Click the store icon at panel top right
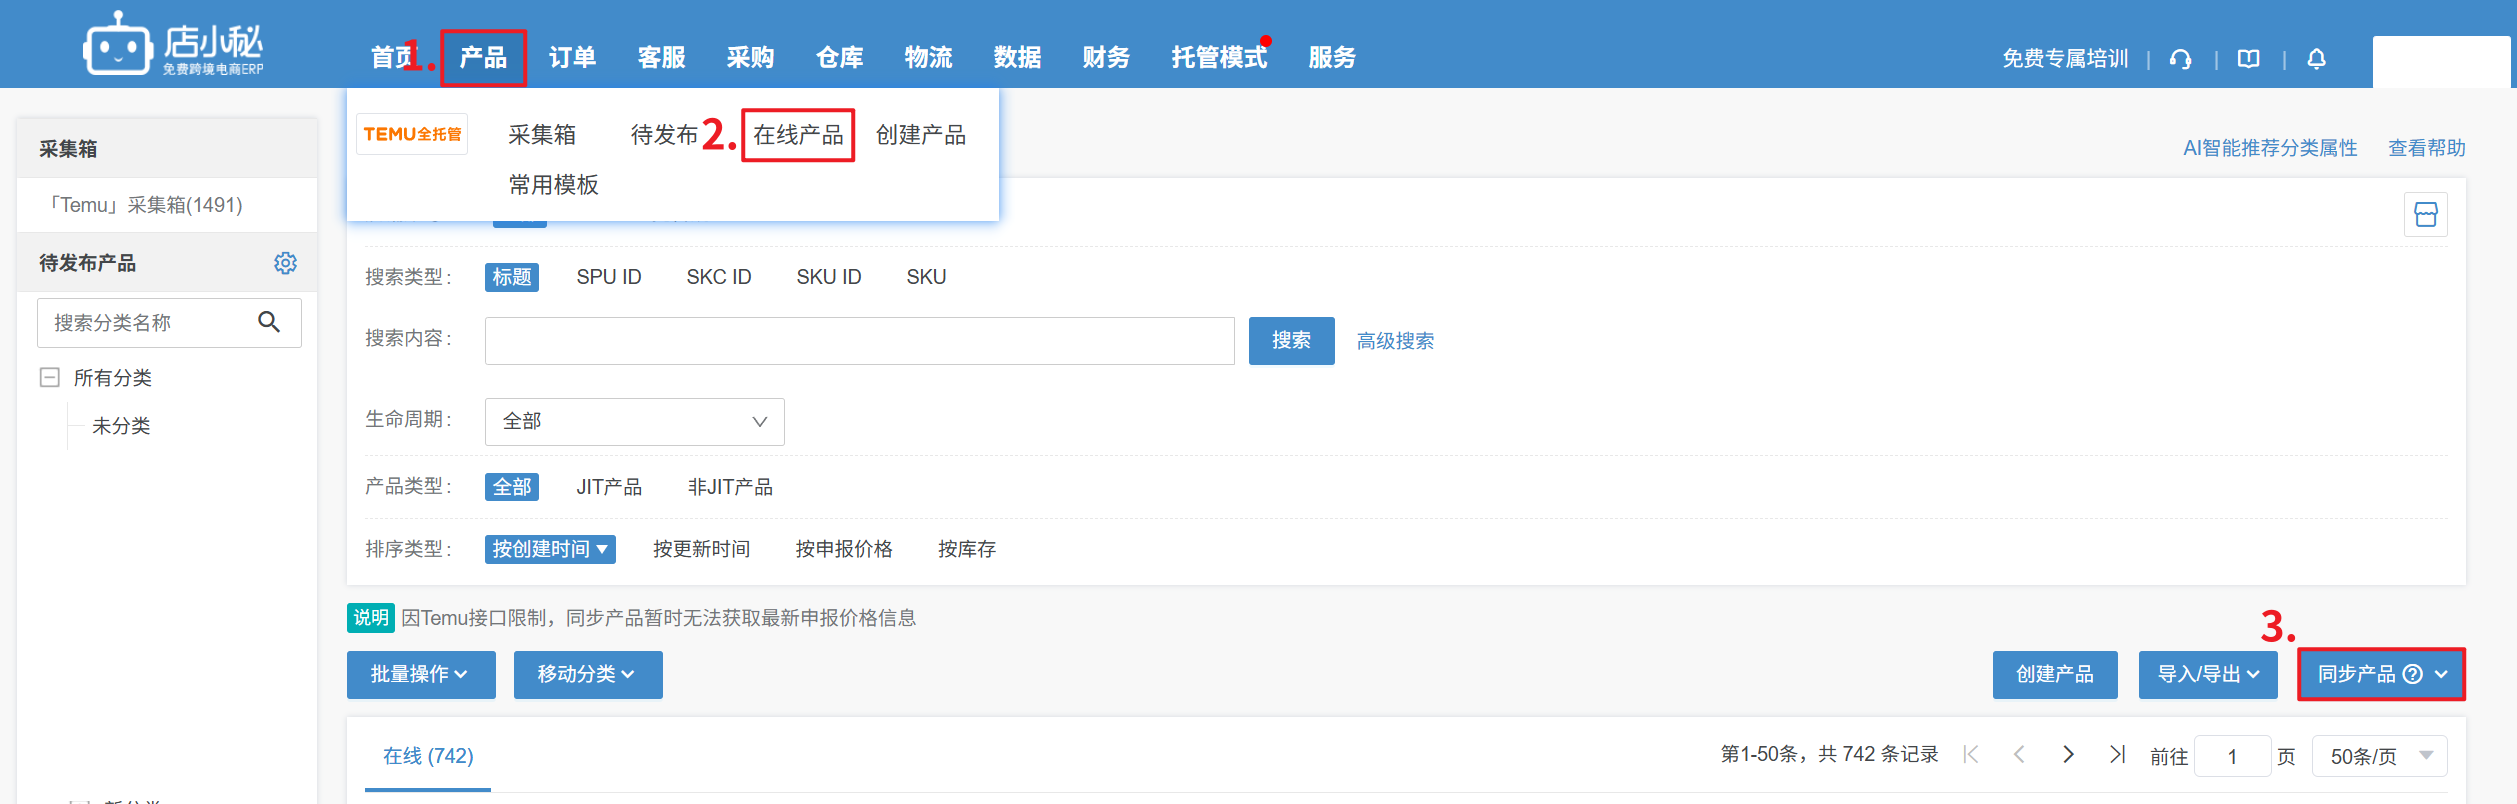 (x=2425, y=215)
